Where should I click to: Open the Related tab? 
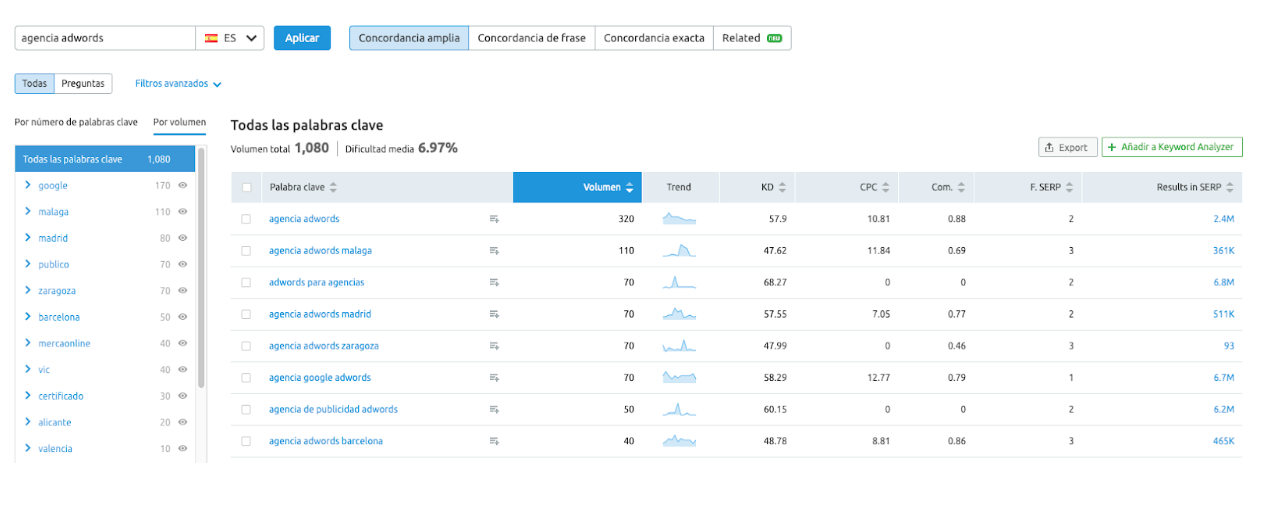(752, 38)
